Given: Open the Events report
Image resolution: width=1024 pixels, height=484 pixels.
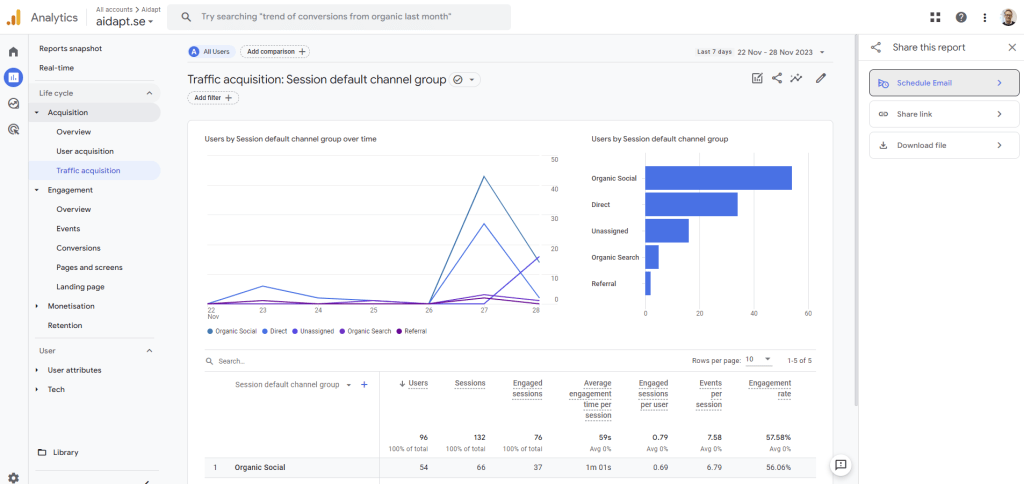Looking at the screenshot, I should pyautogui.click(x=69, y=229).
